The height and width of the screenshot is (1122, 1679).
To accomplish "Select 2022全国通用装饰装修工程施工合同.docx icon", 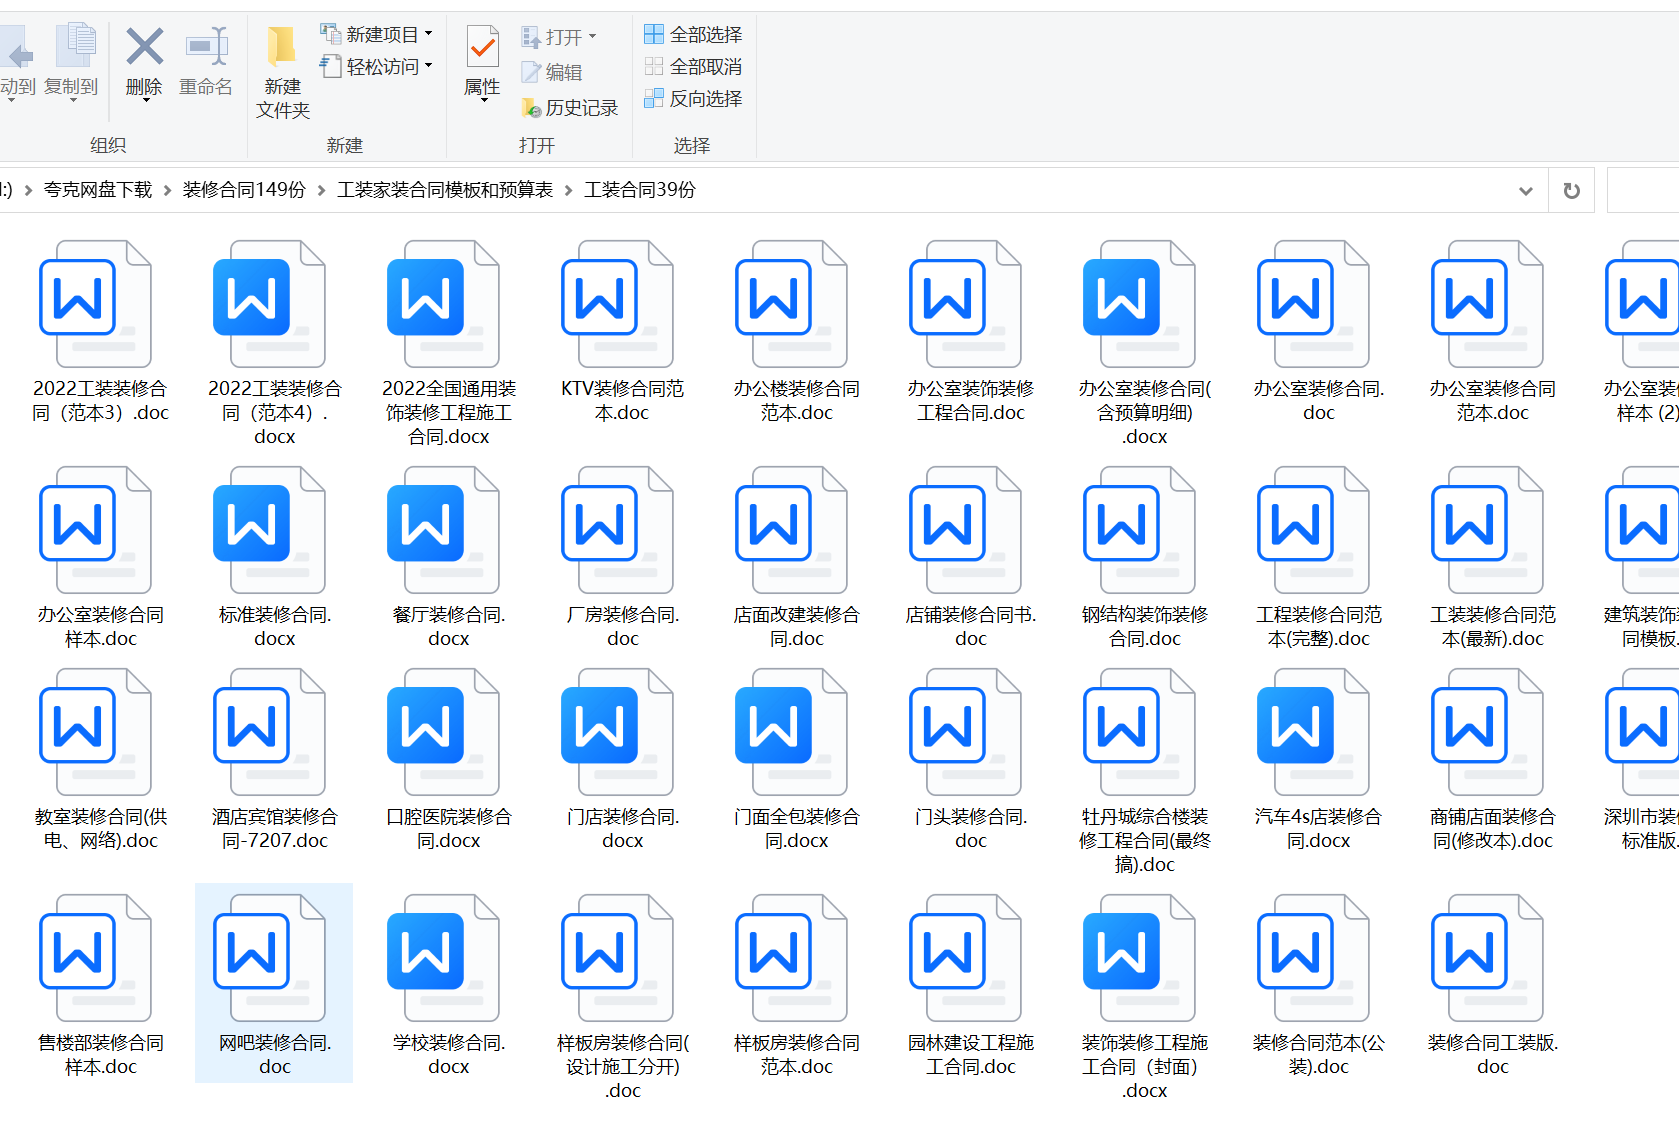I will [443, 304].
